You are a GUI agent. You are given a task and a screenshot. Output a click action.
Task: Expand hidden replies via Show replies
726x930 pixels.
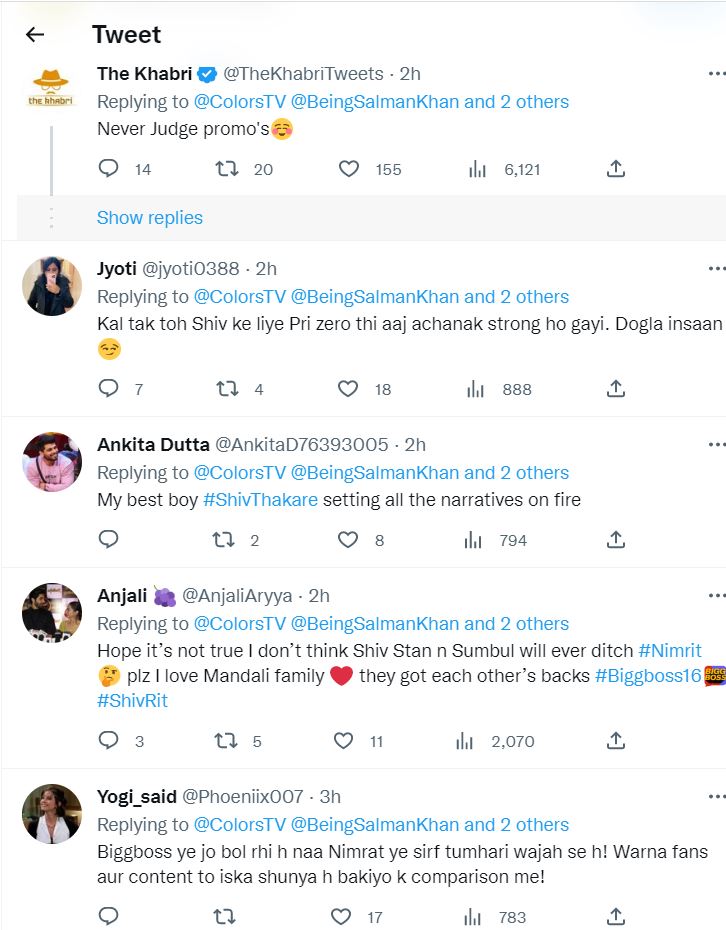[x=149, y=217]
